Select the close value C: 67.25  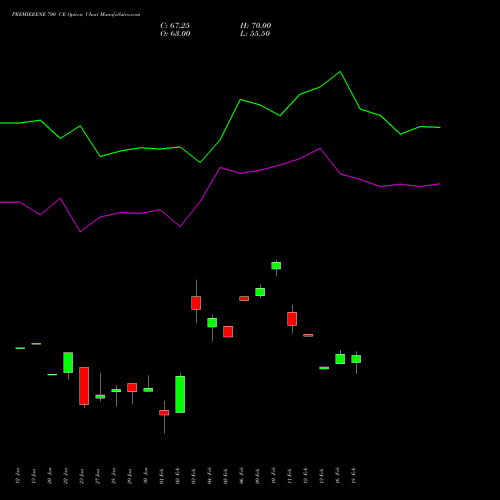pos(175,26)
